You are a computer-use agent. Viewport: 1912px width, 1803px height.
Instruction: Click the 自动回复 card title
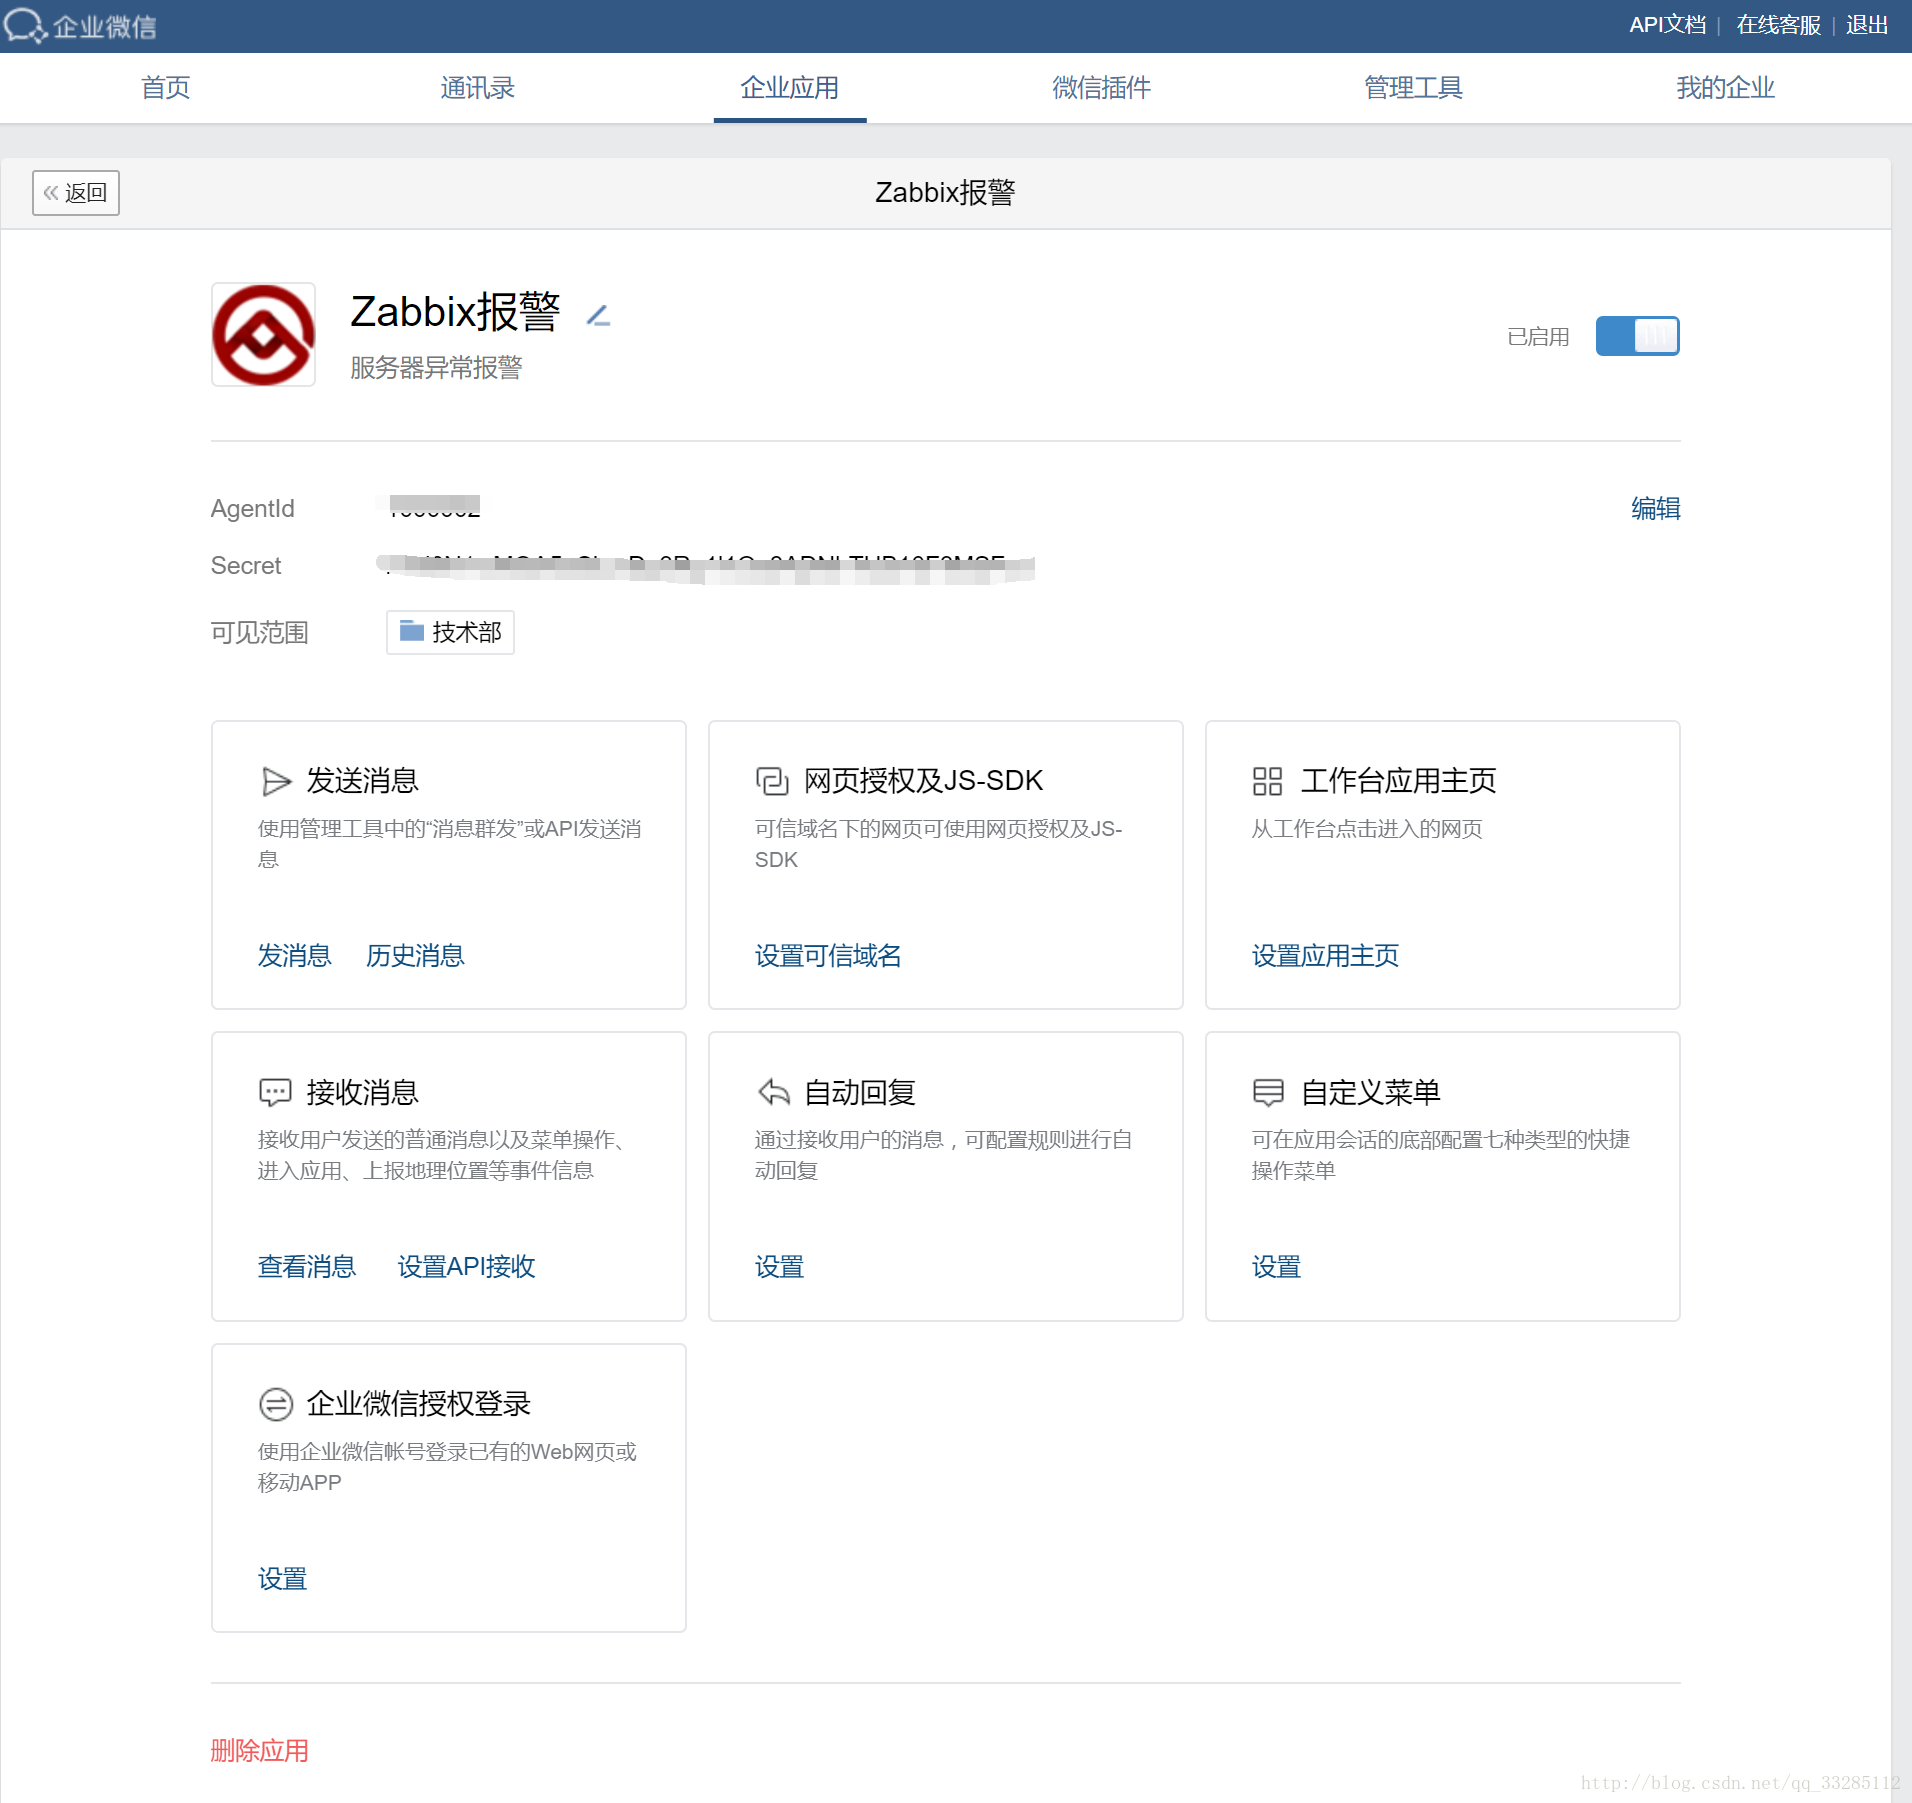coord(860,1092)
